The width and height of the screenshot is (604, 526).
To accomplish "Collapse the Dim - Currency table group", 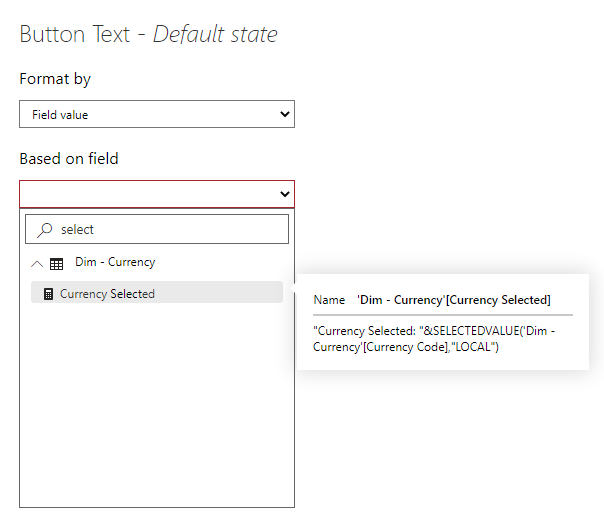I will tap(37, 264).
